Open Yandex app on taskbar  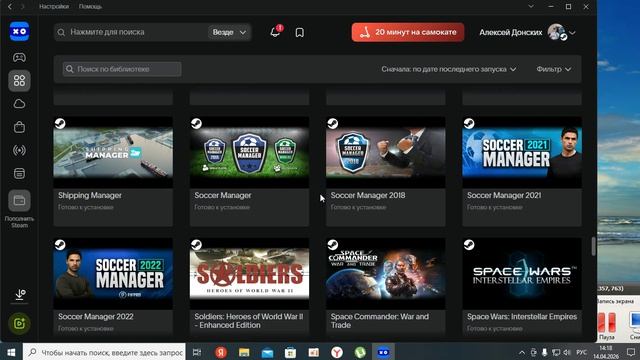221,352
